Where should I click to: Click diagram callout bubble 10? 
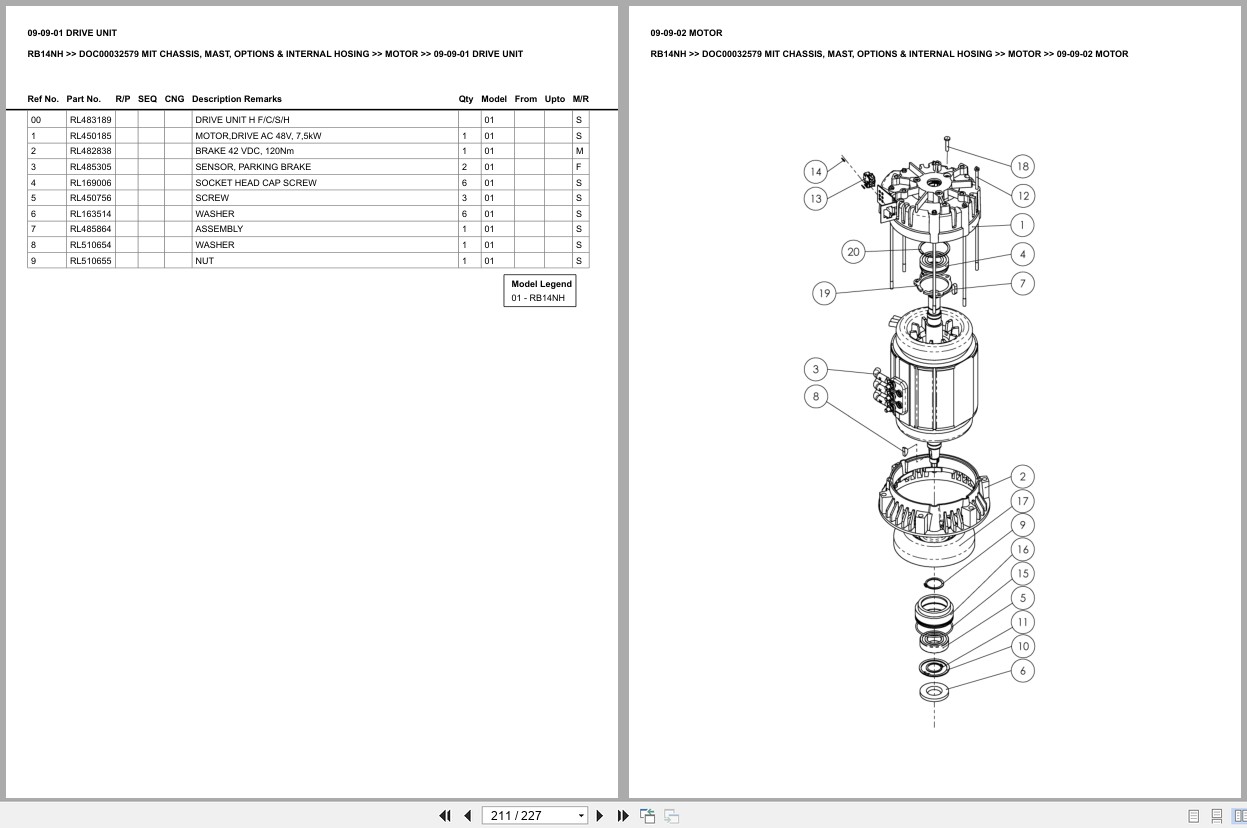coord(1022,646)
